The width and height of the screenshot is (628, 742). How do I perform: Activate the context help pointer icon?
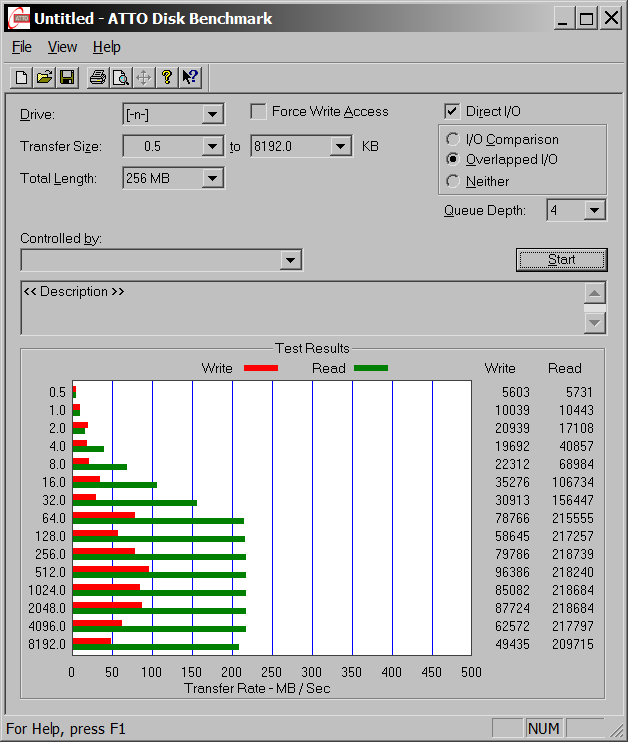tap(190, 77)
